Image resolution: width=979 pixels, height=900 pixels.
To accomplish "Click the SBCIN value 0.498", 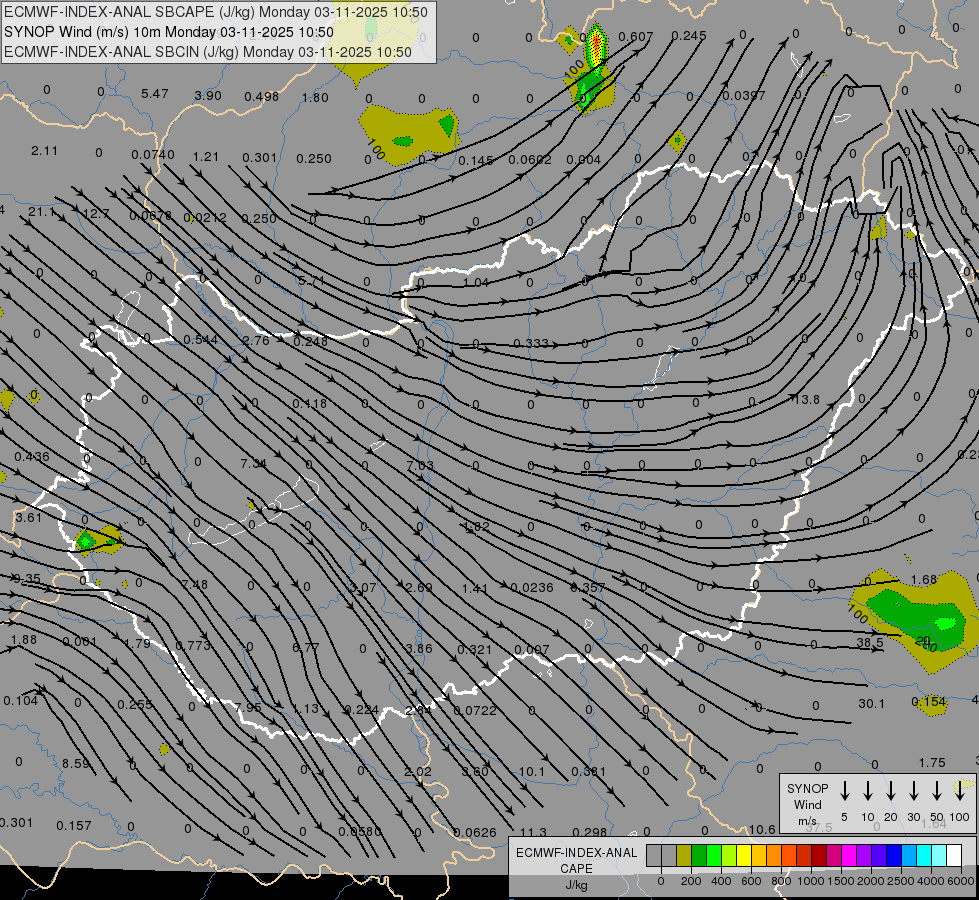I will (262, 96).
